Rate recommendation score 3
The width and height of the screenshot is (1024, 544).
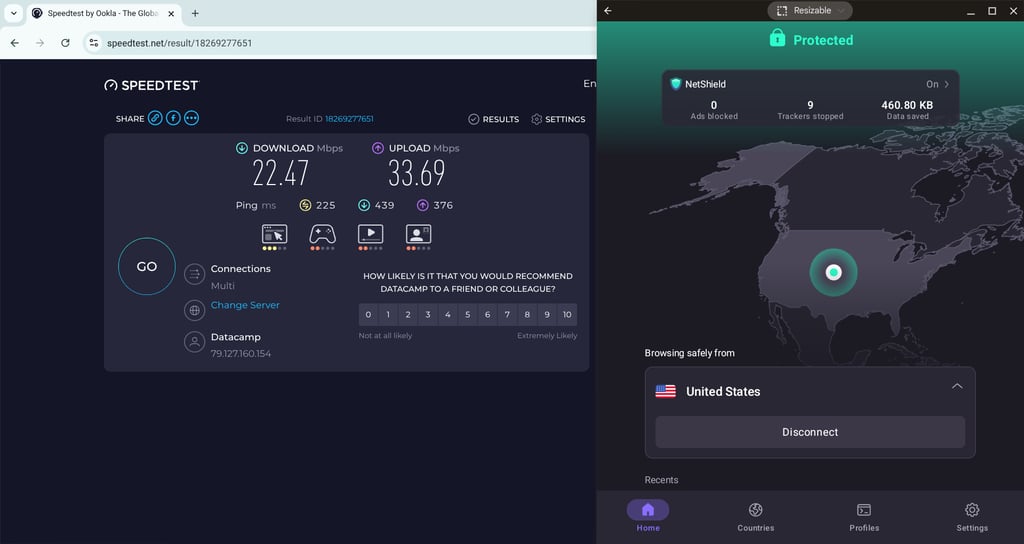pos(428,315)
